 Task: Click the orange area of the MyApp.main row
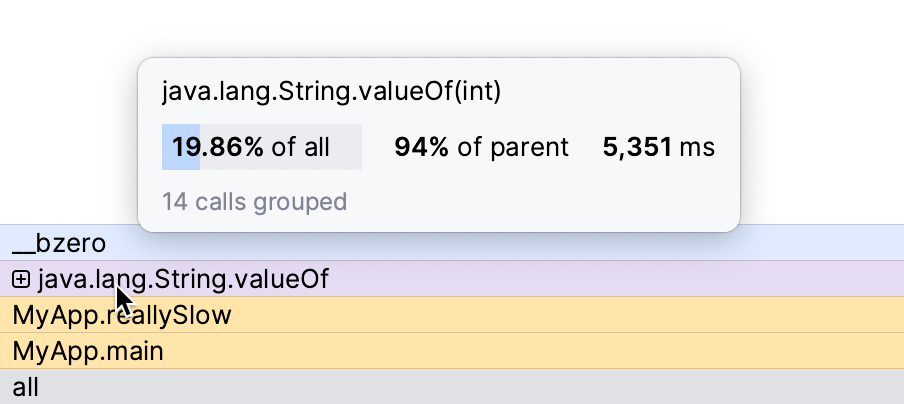(600, 351)
